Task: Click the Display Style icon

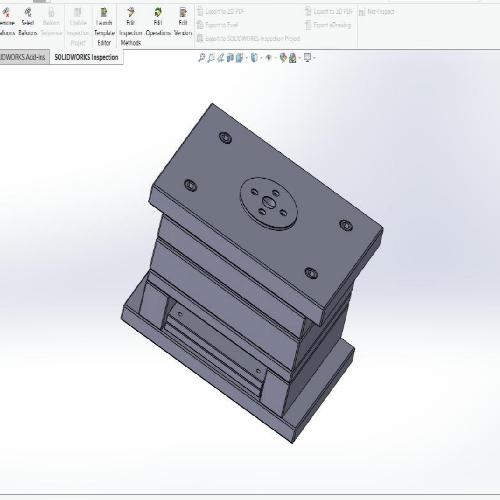Action: point(254,58)
